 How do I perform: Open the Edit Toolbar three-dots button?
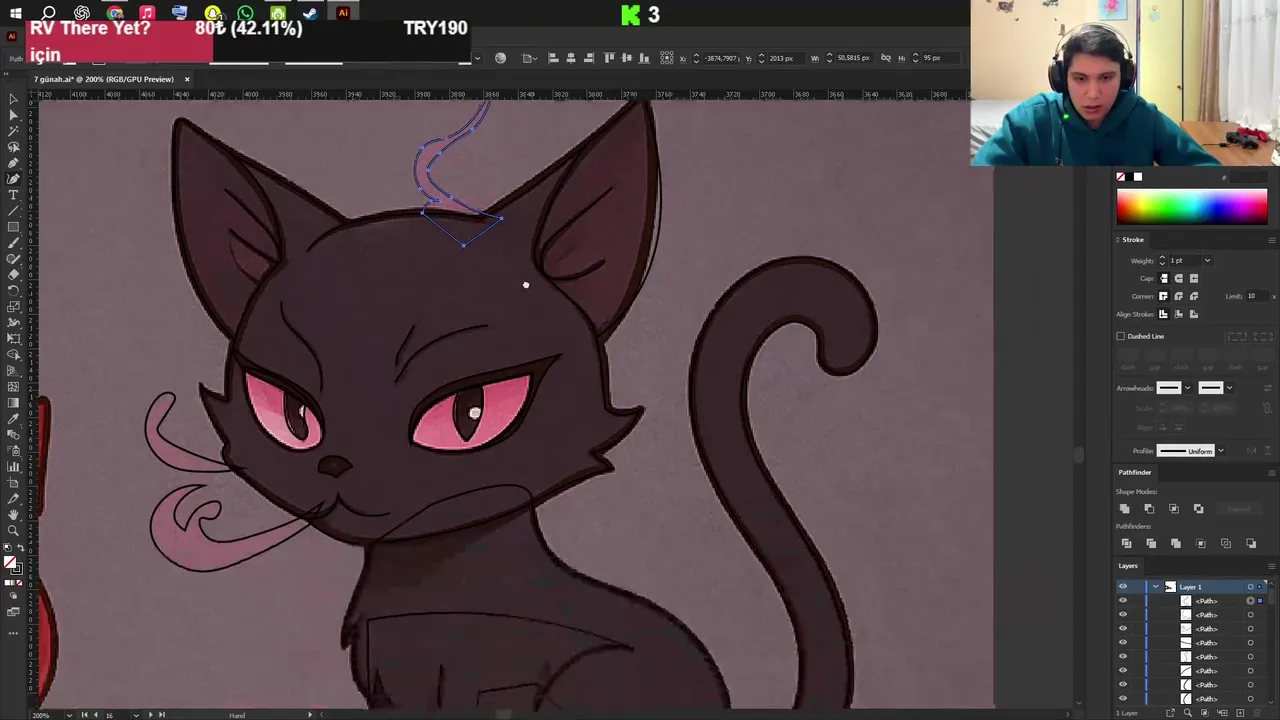click(13, 632)
